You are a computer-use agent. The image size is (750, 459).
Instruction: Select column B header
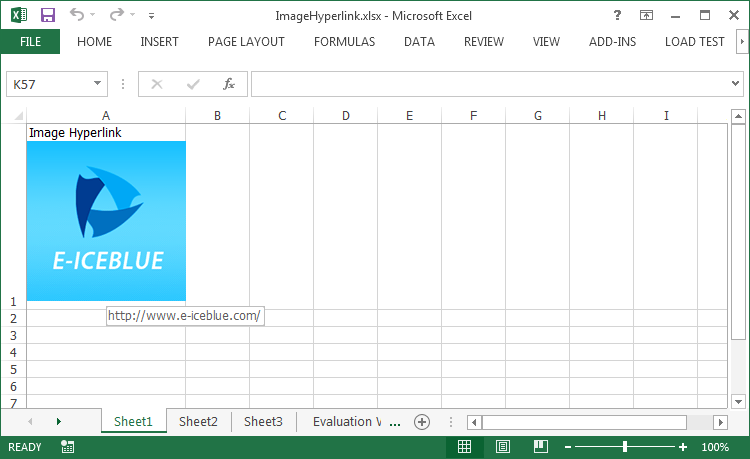(217, 116)
